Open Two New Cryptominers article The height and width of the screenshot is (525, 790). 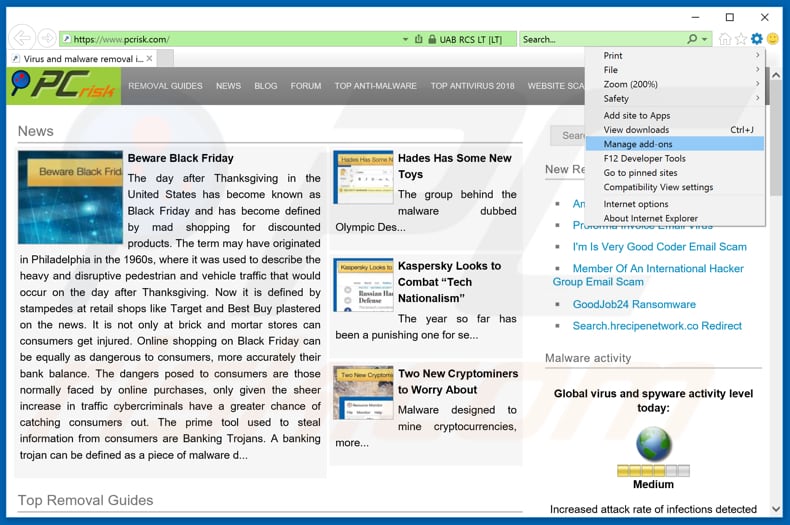(x=458, y=381)
